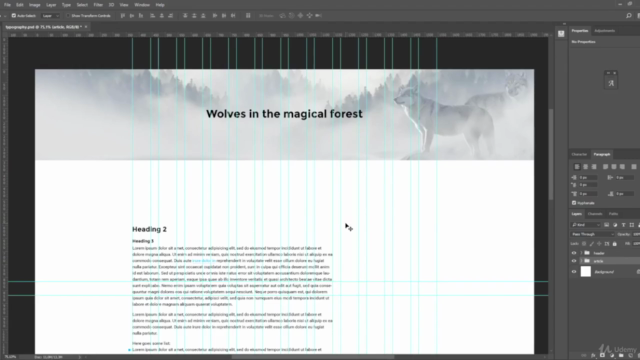This screenshot has width=640, height=360.
Task: Toggle the Auto-Select checkbox
Action: point(14,16)
